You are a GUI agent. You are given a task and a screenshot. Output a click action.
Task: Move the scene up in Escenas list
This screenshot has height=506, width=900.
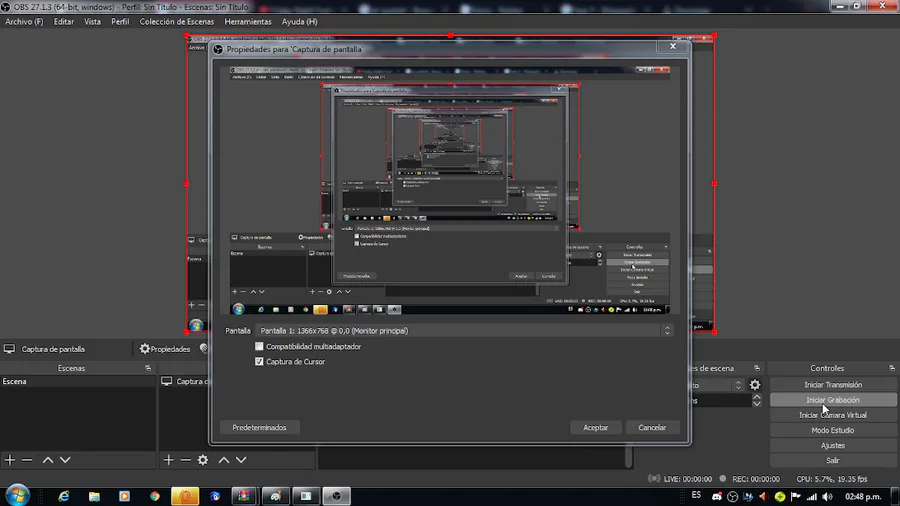pyautogui.click(x=48, y=460)
